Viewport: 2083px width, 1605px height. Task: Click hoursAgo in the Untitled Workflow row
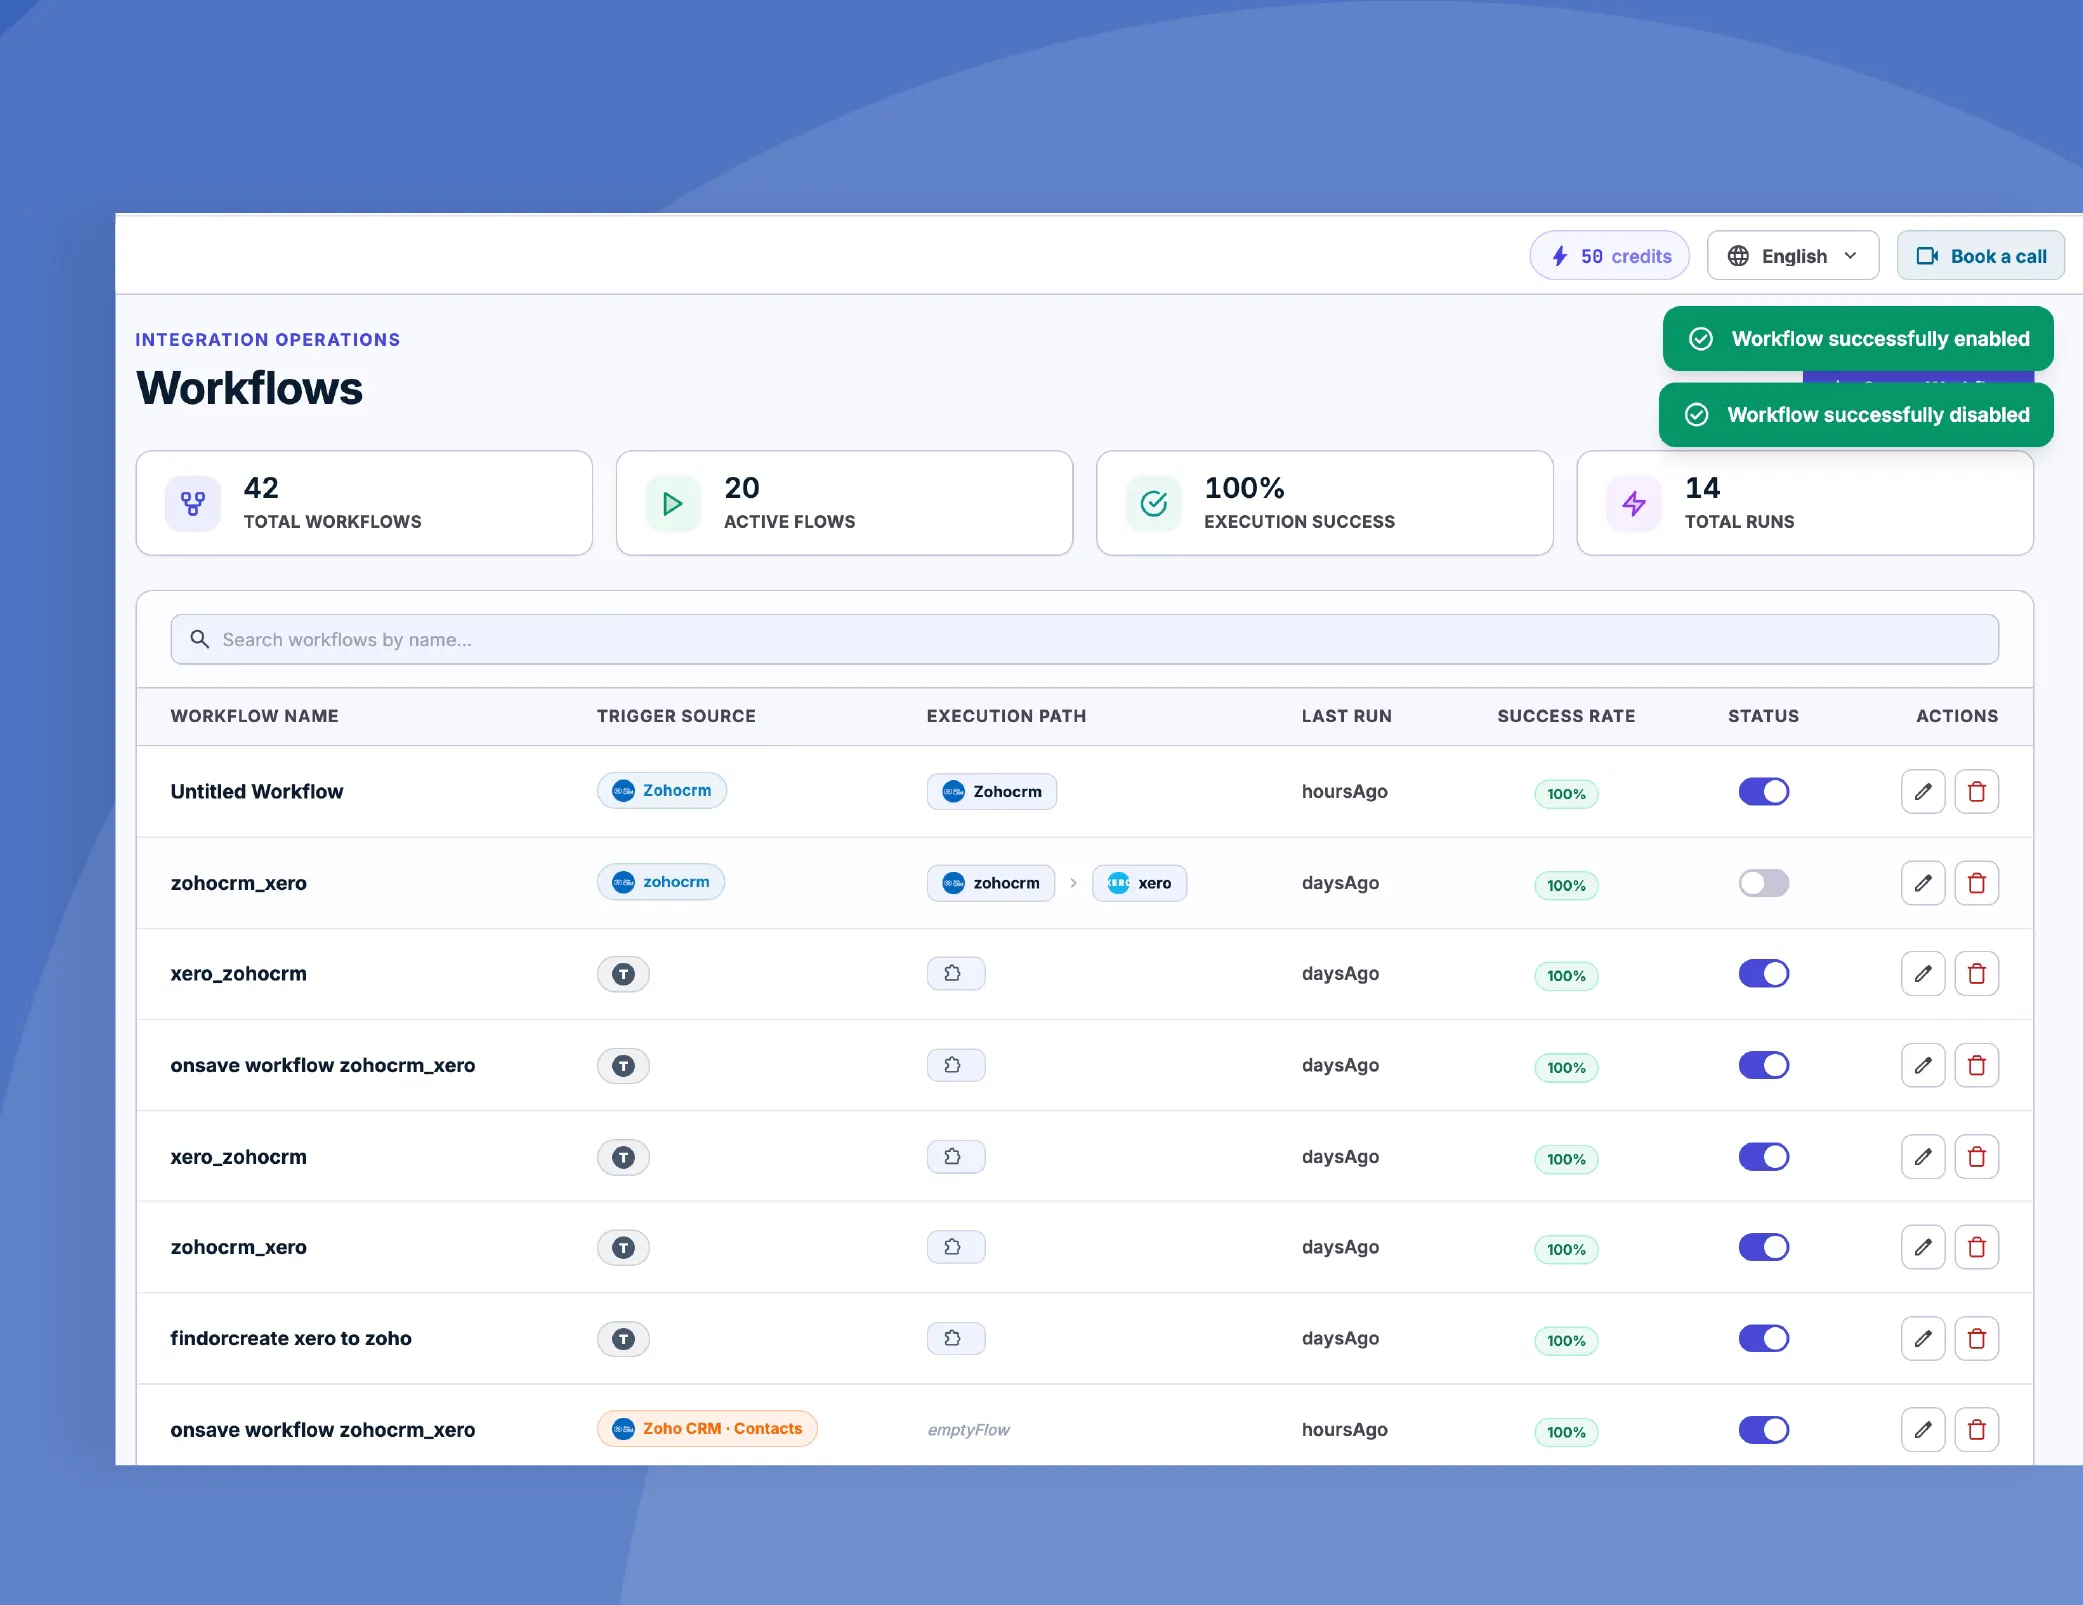tap(1344, 792)
